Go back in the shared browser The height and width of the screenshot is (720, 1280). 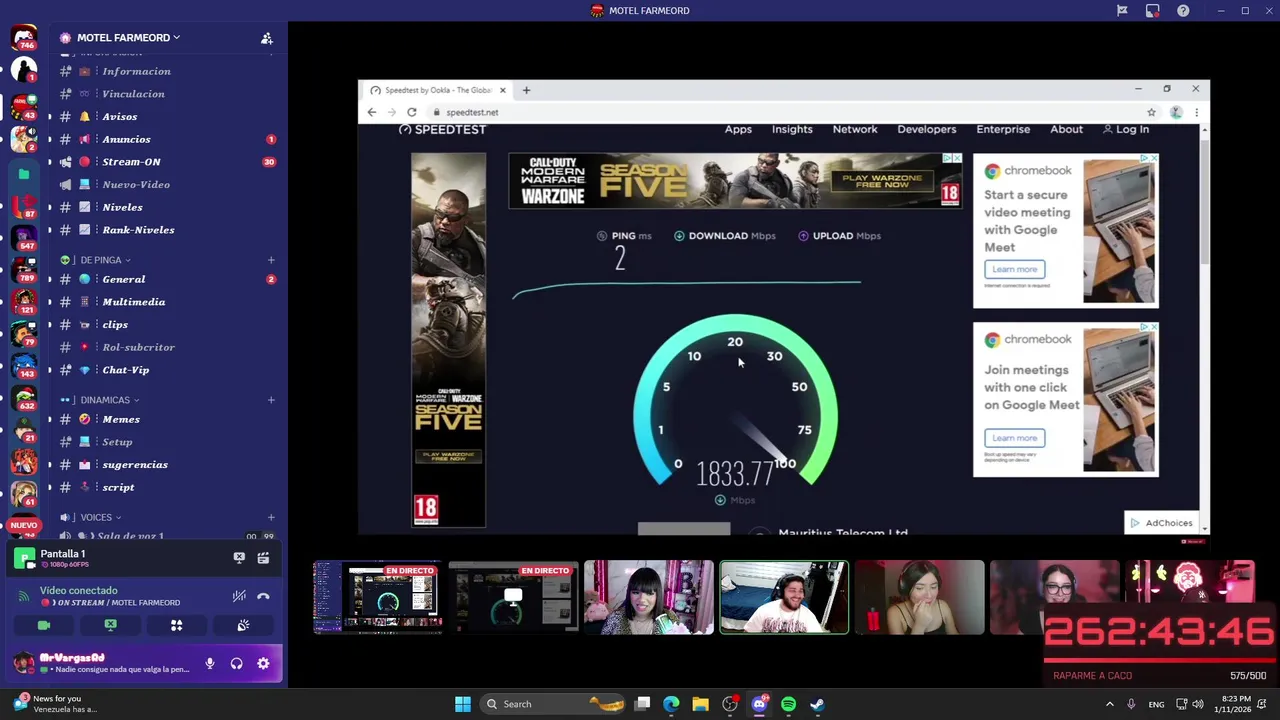[372, 112]
